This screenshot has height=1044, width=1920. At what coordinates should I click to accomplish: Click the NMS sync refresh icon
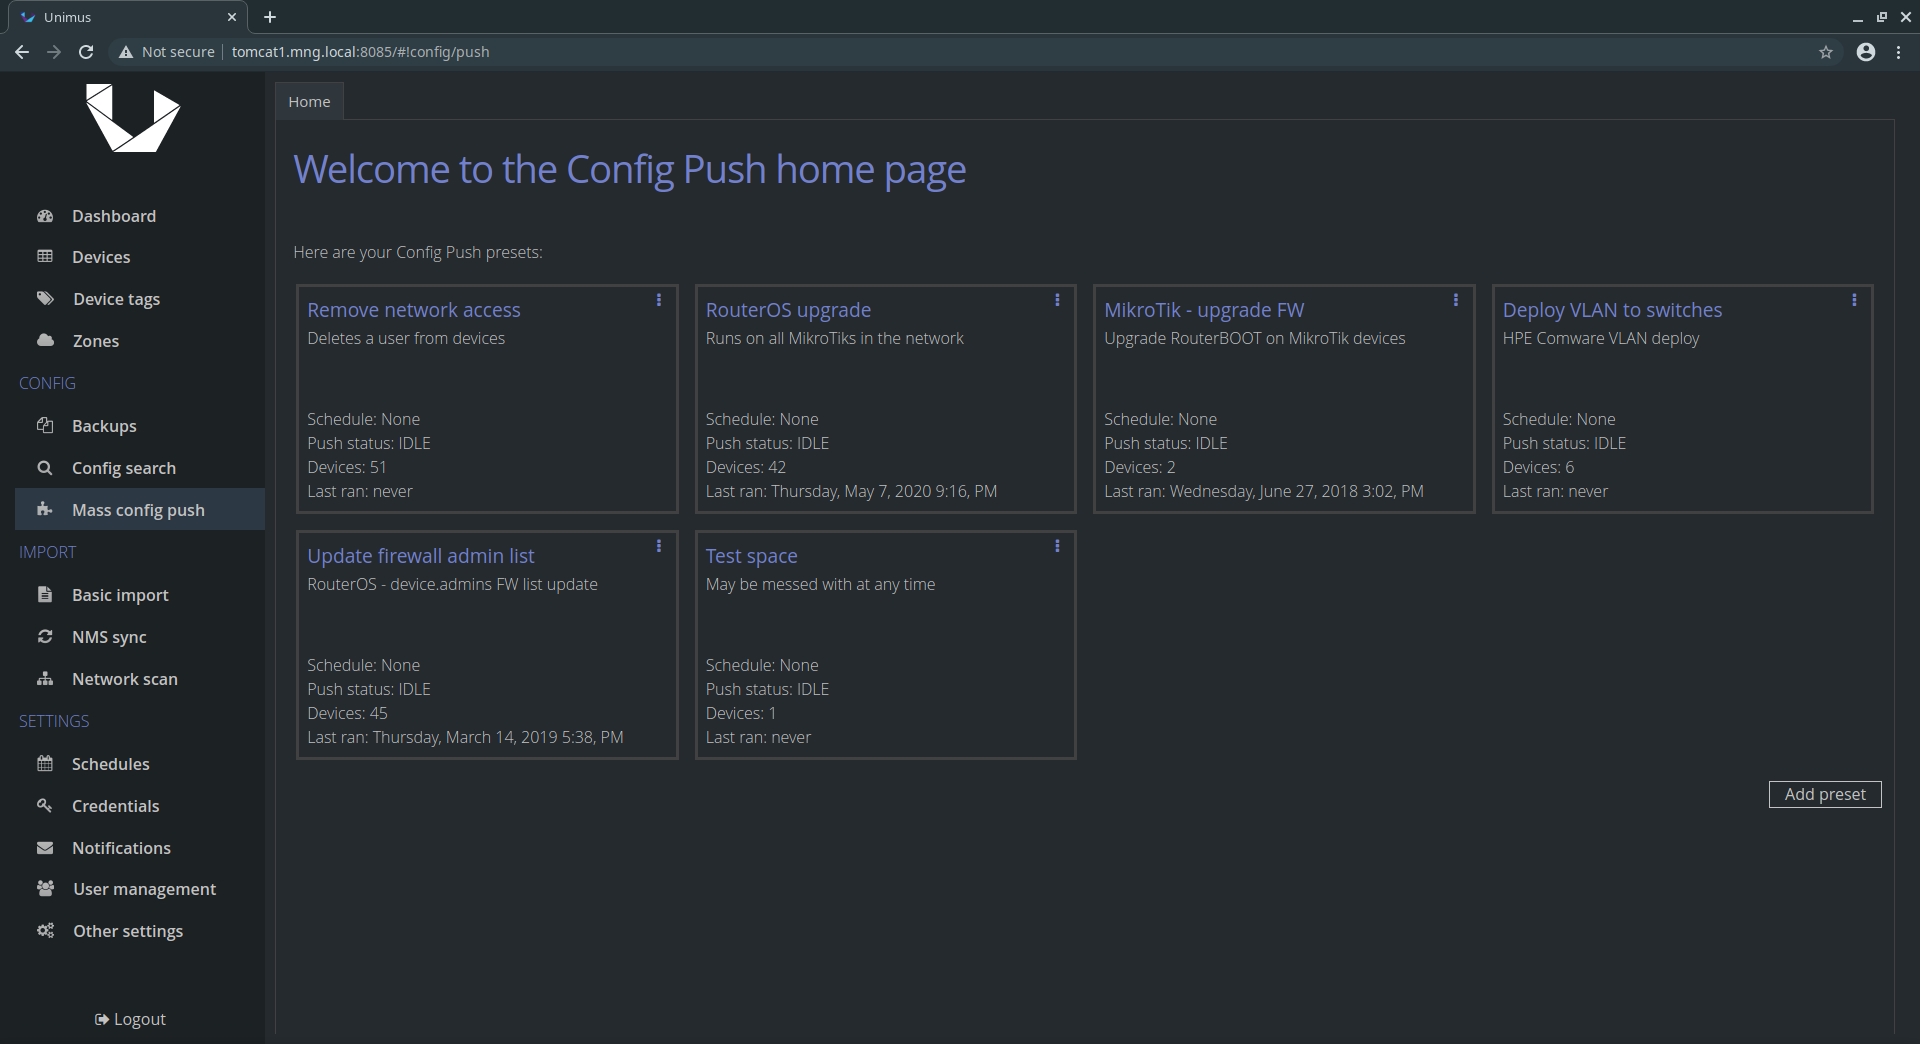pyautogui.click(x=45, y=636)
